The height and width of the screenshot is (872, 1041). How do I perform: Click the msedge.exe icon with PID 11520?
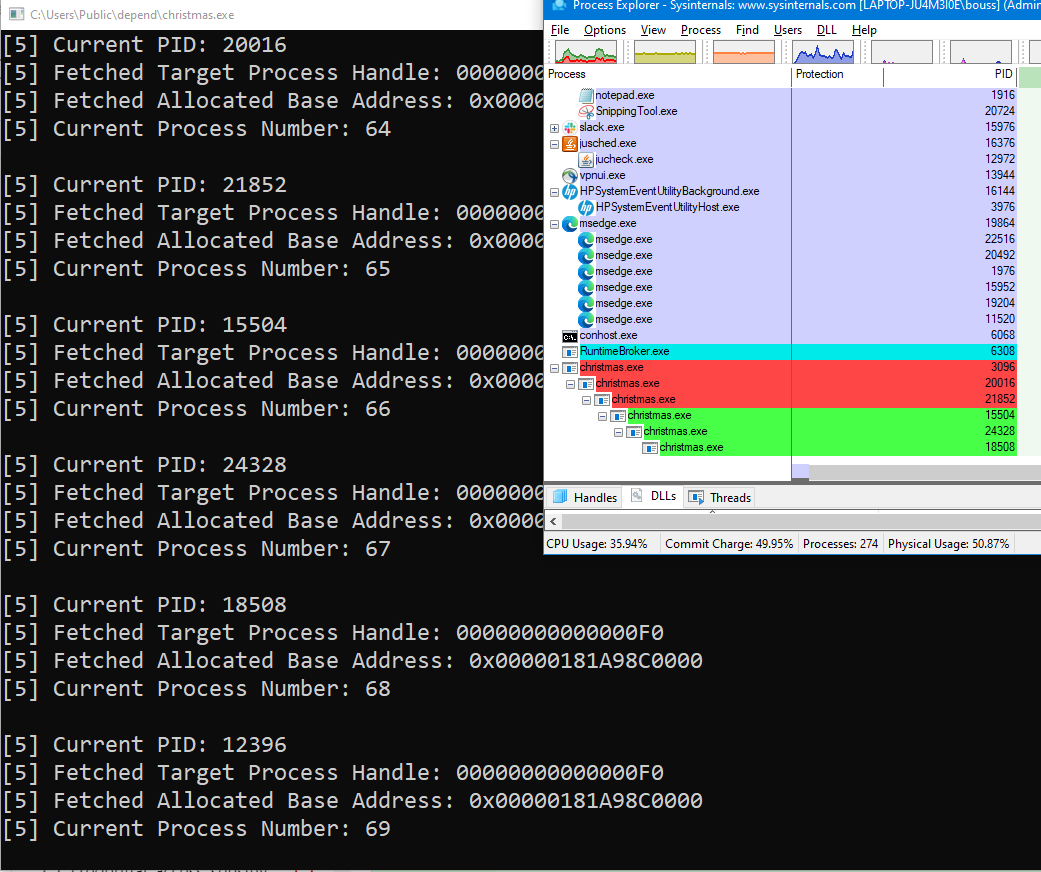(x=586, y=319)
